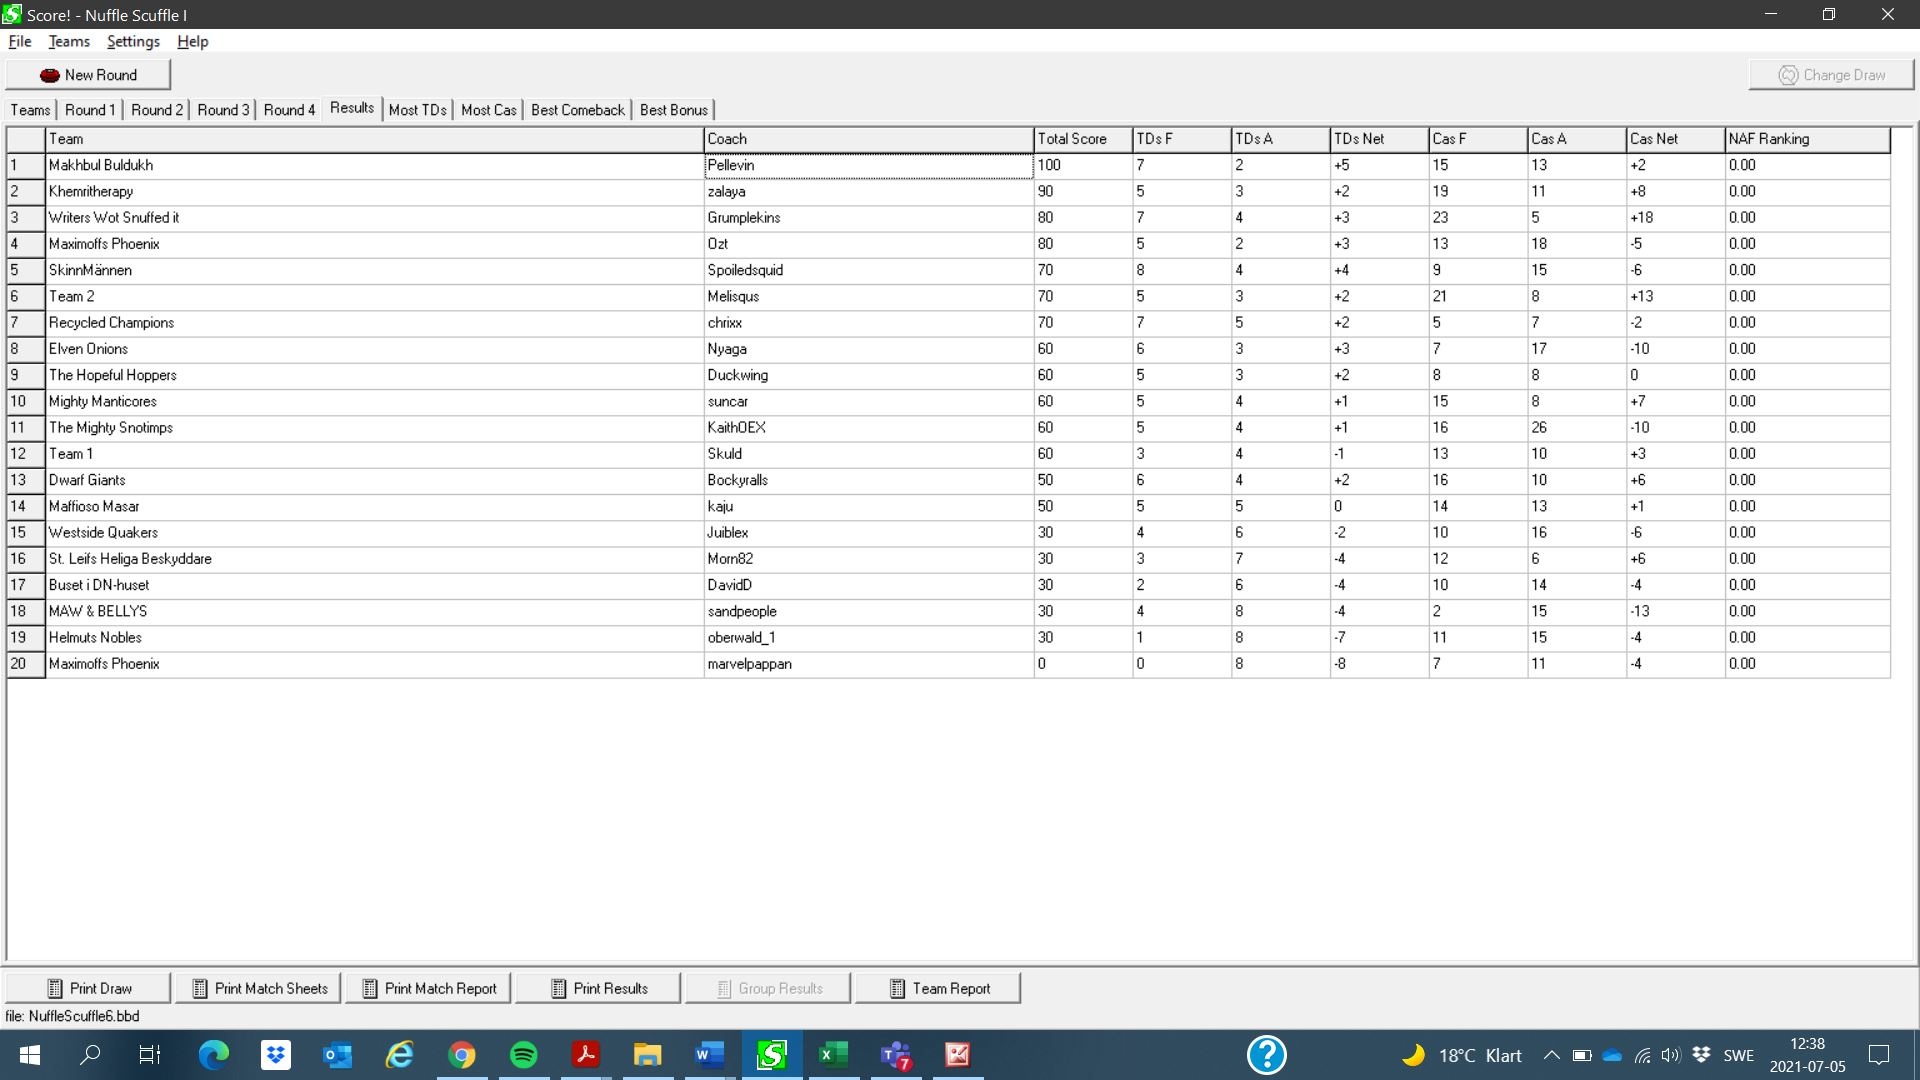
Task: Switch to the Most TDs tab
Action: tap(417, 110)
